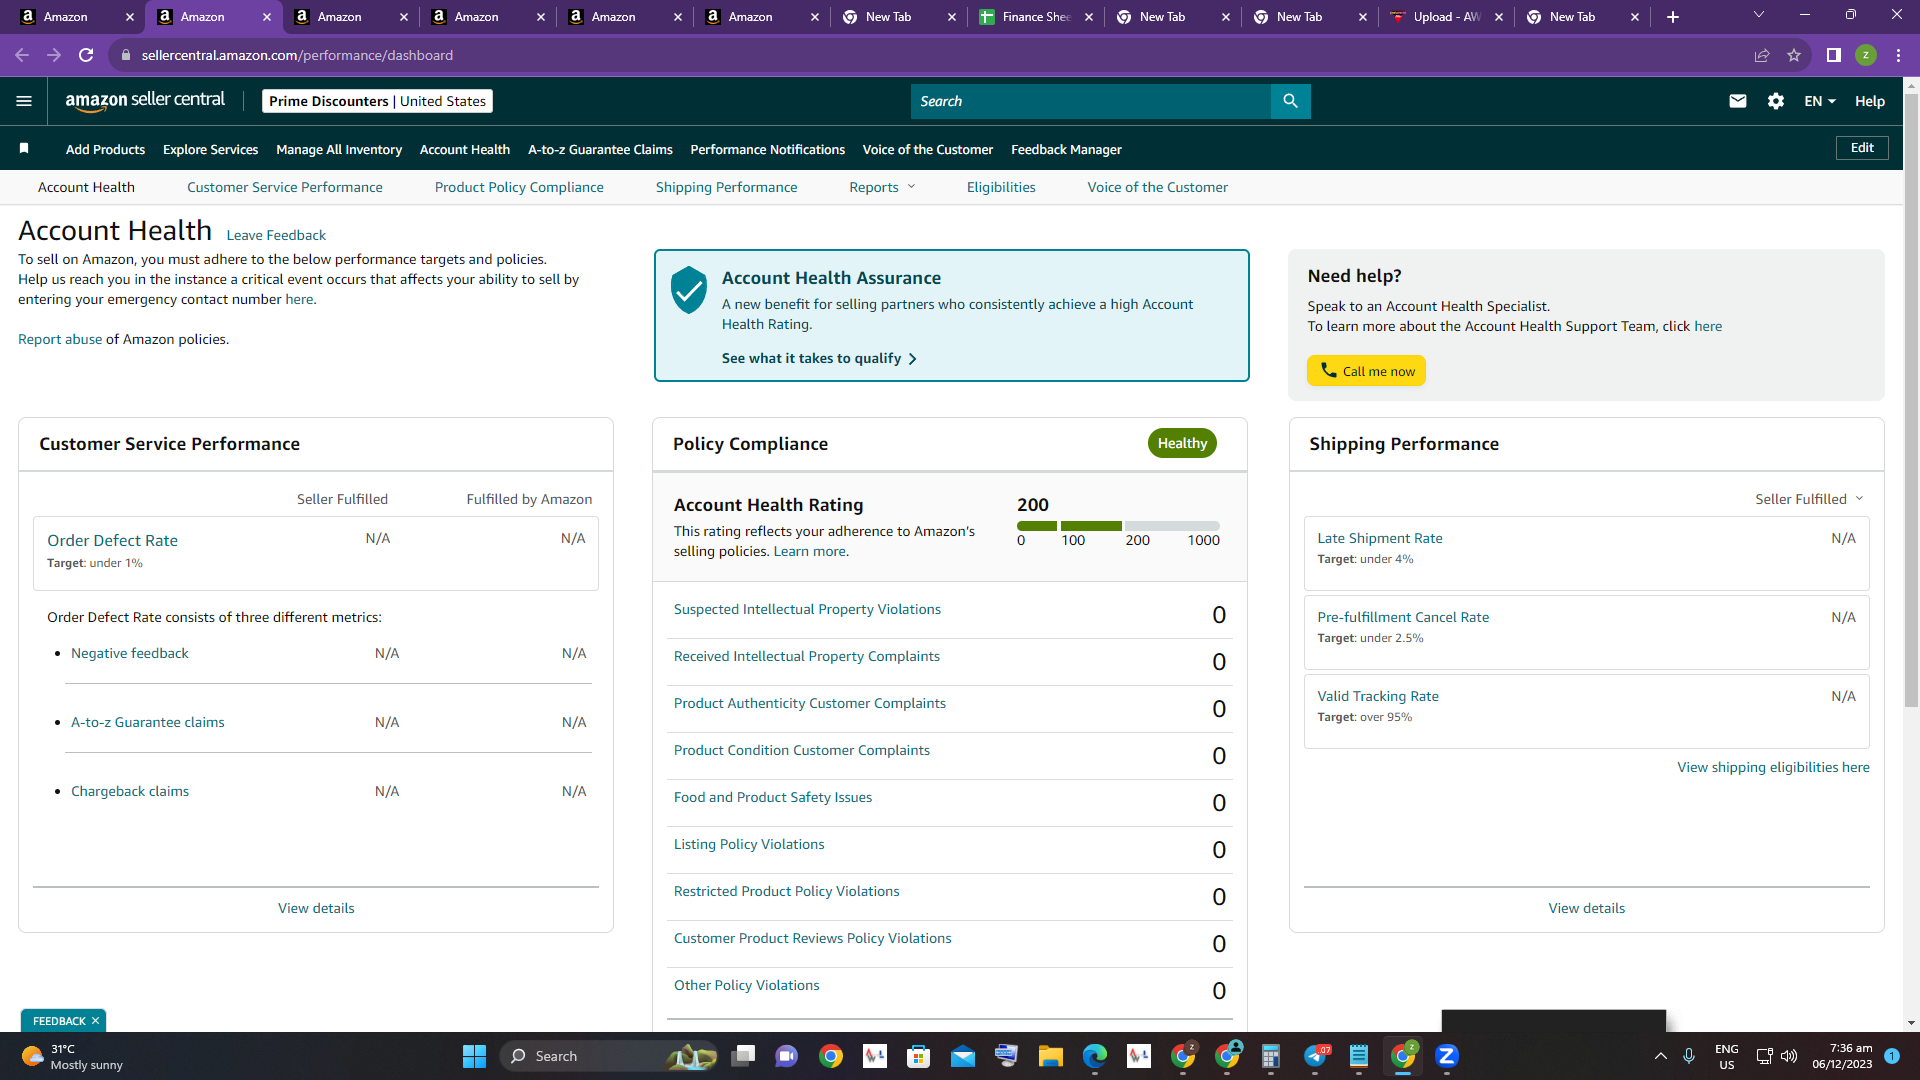The width and height of the screenshot is (1920, 1080).
Task: Open the settings gear icon
Action: click(1776, 101)
